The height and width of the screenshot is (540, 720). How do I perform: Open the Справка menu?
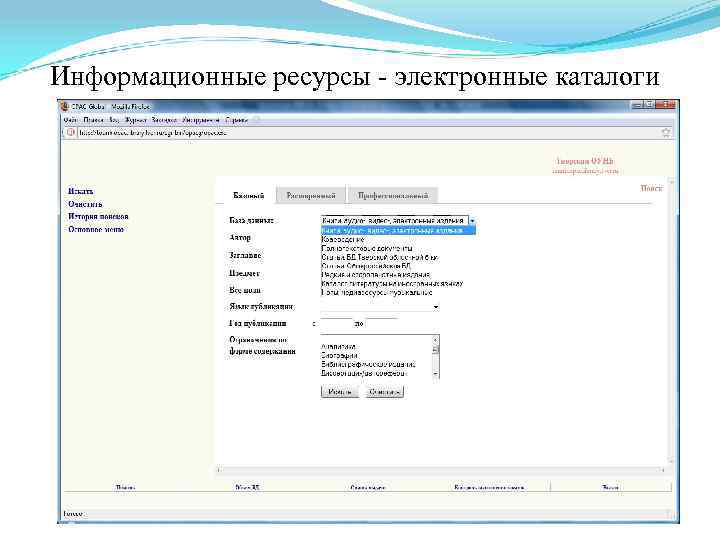point(236,120)
